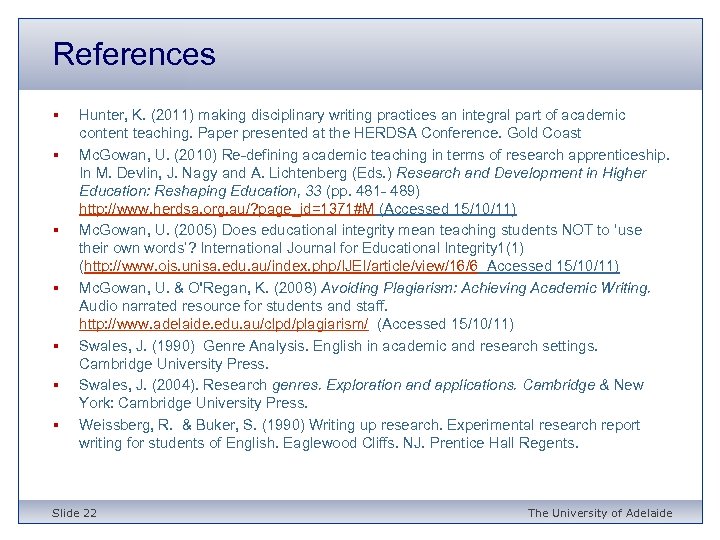Image resolution: width=720 pixels, height=540 pixels.
Task: Click the italic 'Research and Development in Higher' title
Action: tap(521, 173)
